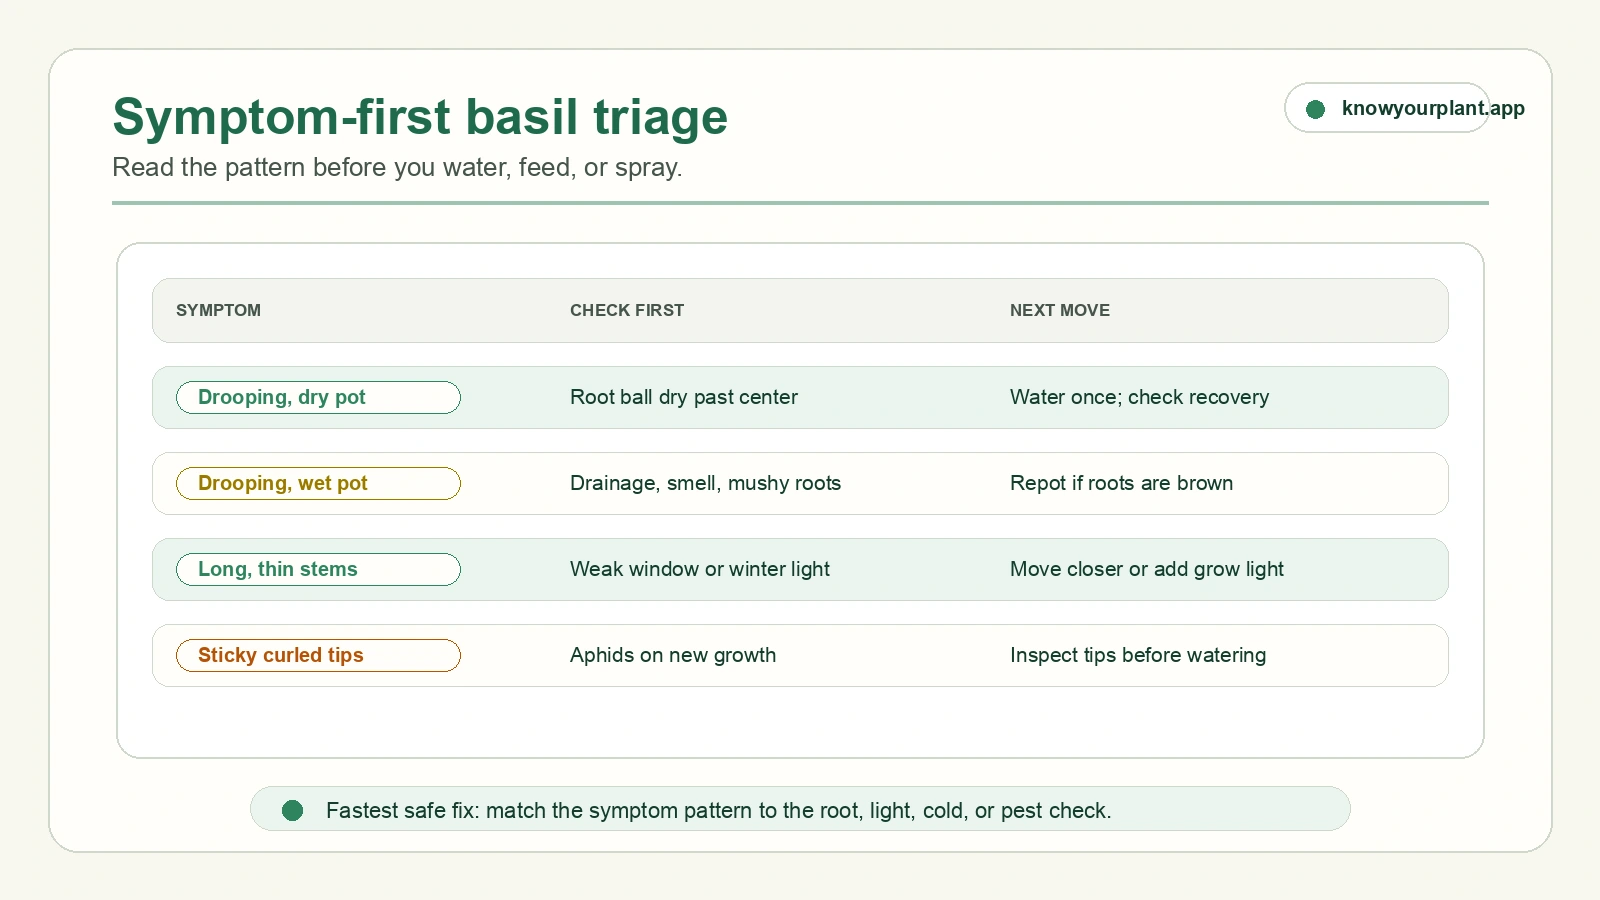
Task: Select the Drooping, wet pot pill
Action: 318,483
